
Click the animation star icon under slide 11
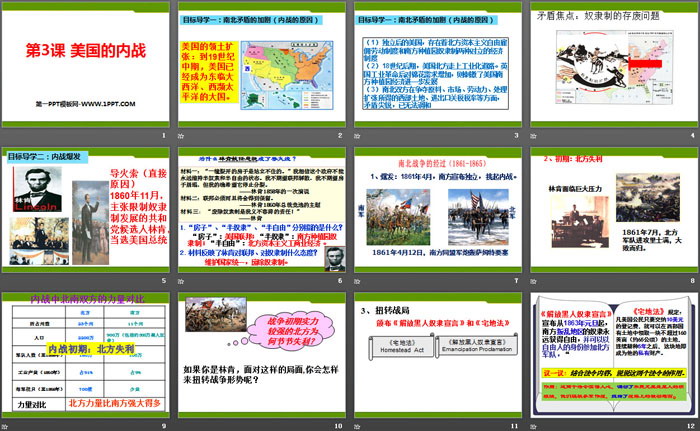[355, 424]
